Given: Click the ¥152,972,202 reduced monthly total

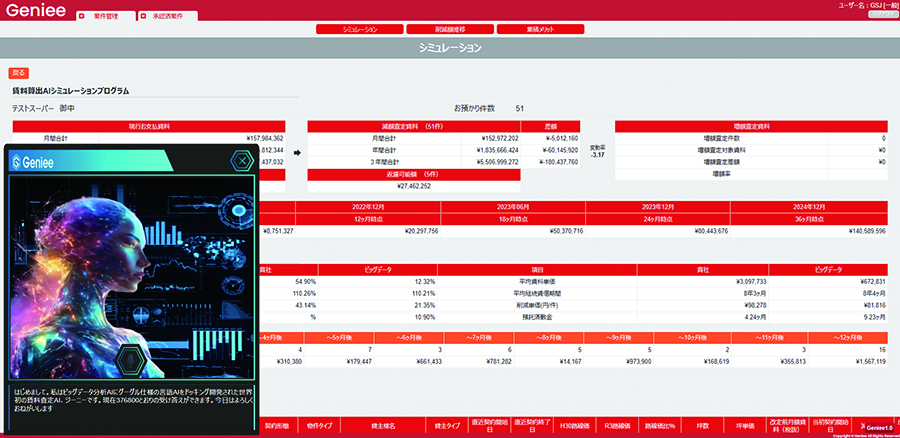Looking at the screenshot, I should click(498, 138).
